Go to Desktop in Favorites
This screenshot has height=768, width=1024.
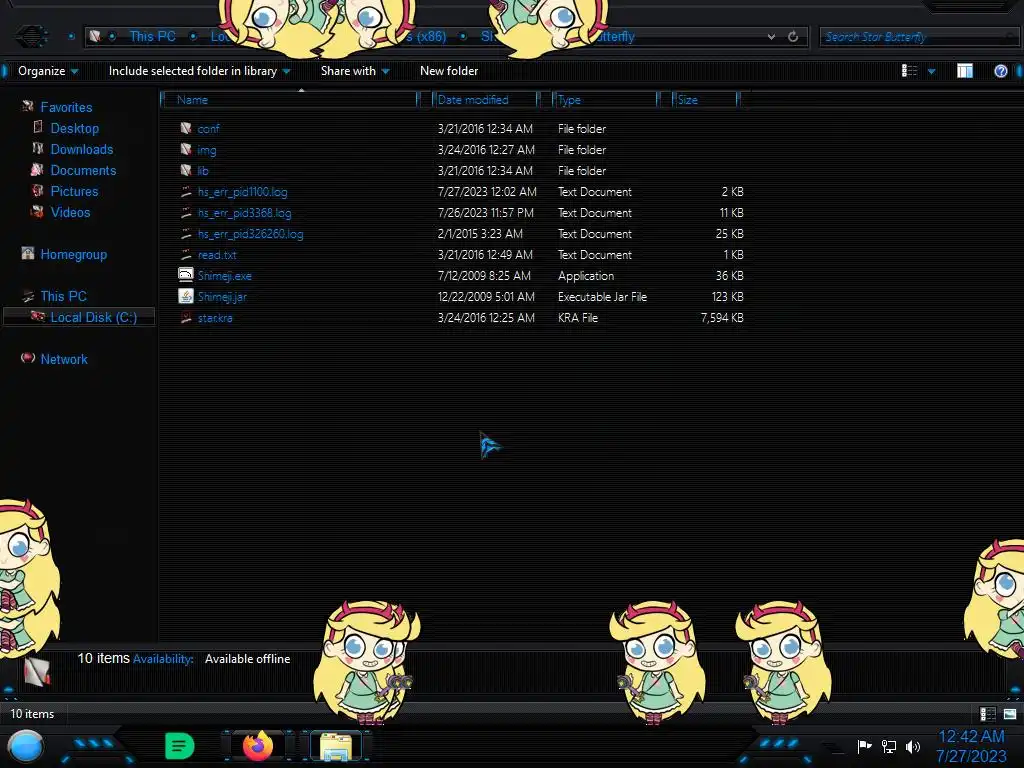point(74,128)
